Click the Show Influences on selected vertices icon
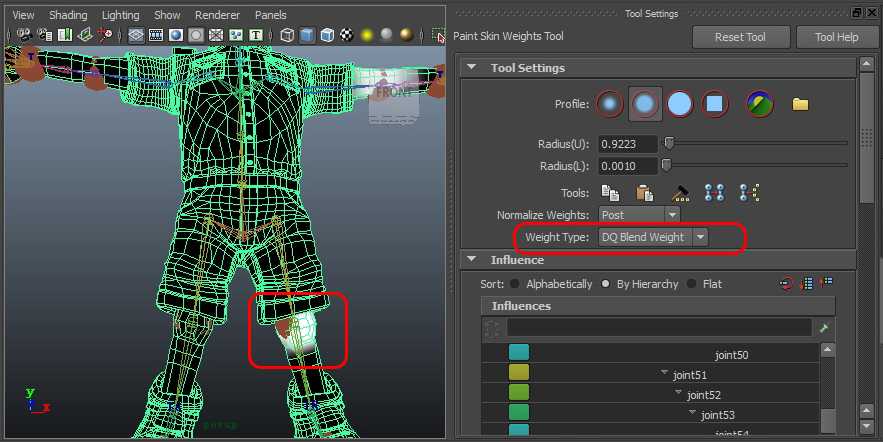 pyautogui.click(x=750, y=193)
